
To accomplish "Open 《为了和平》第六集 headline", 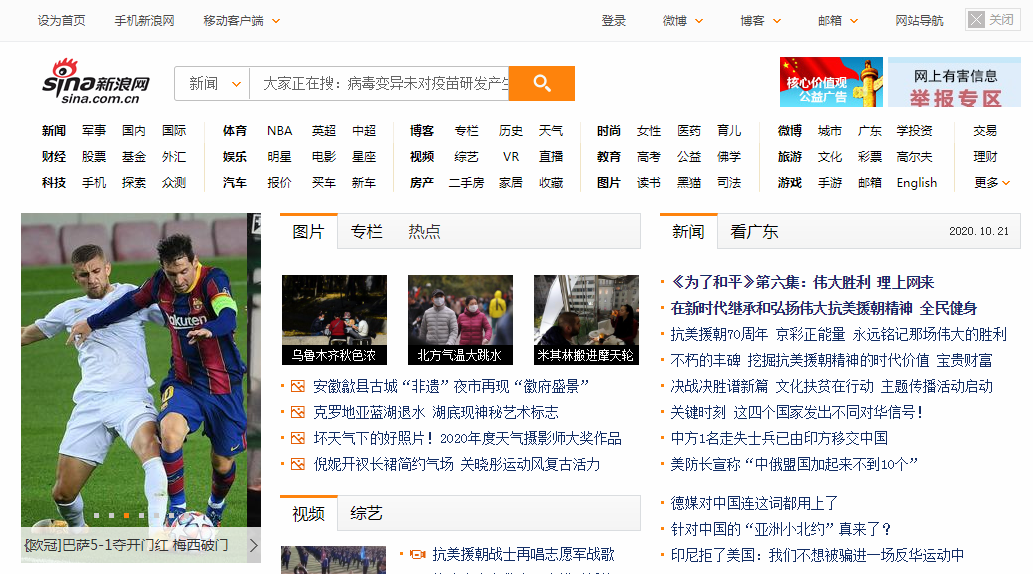I will pos(802,283).
